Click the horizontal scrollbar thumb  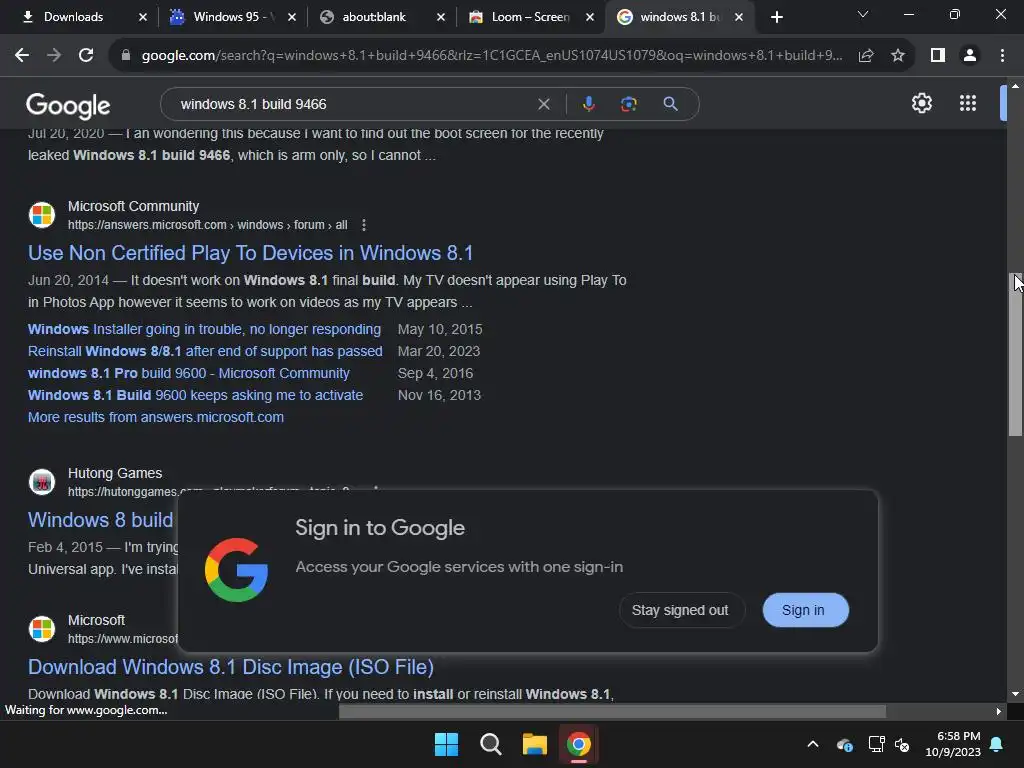click(612, 711)
